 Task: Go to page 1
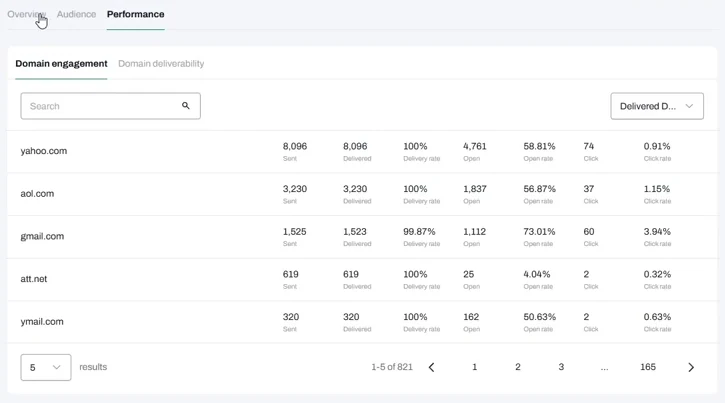(x=474, y=367)
